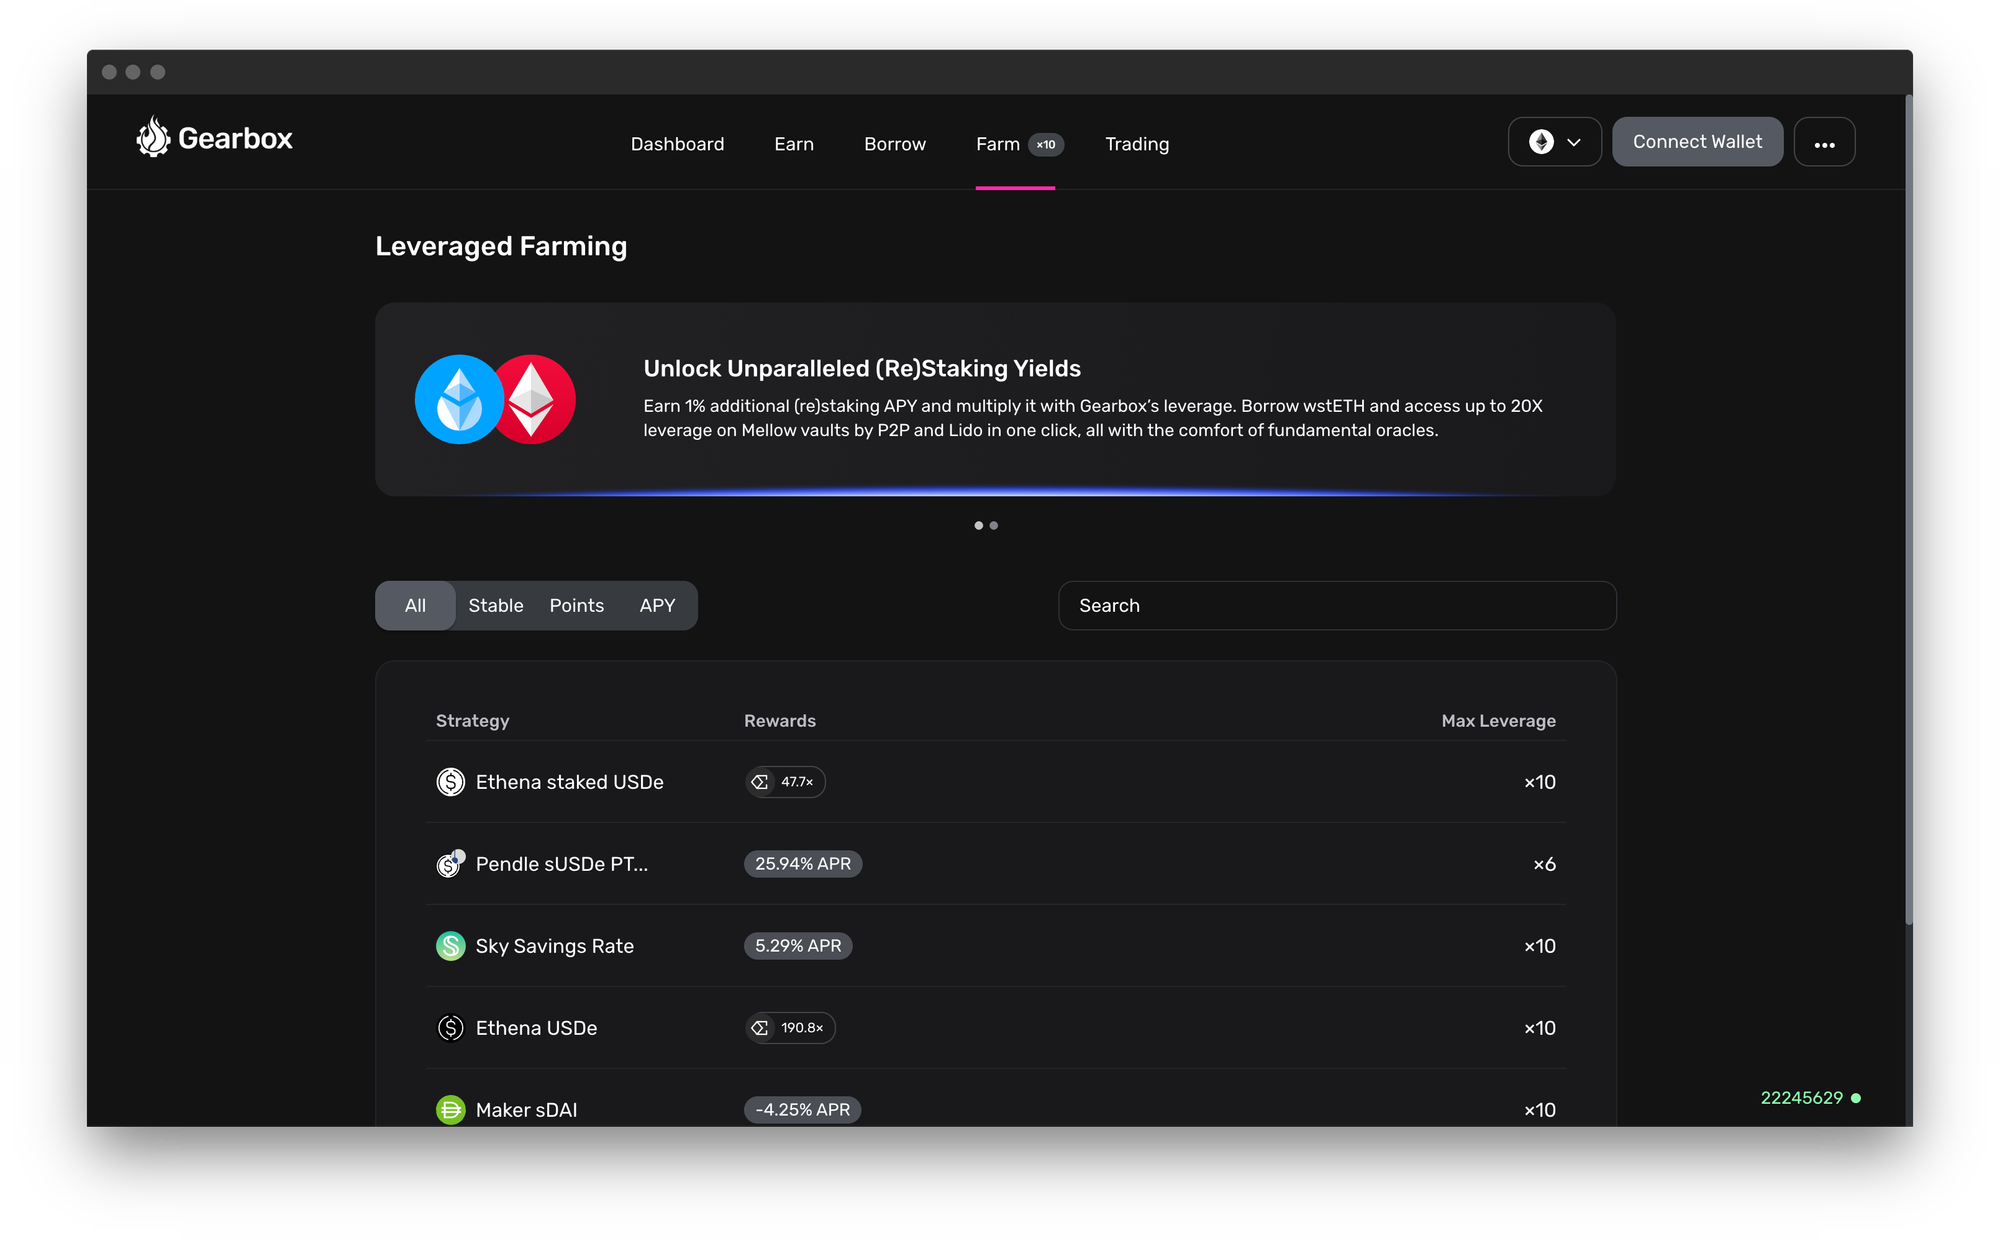Click the Maker sDAI token icon
This screenshot has height=1251, width=2000.
tap(450, 1109)
